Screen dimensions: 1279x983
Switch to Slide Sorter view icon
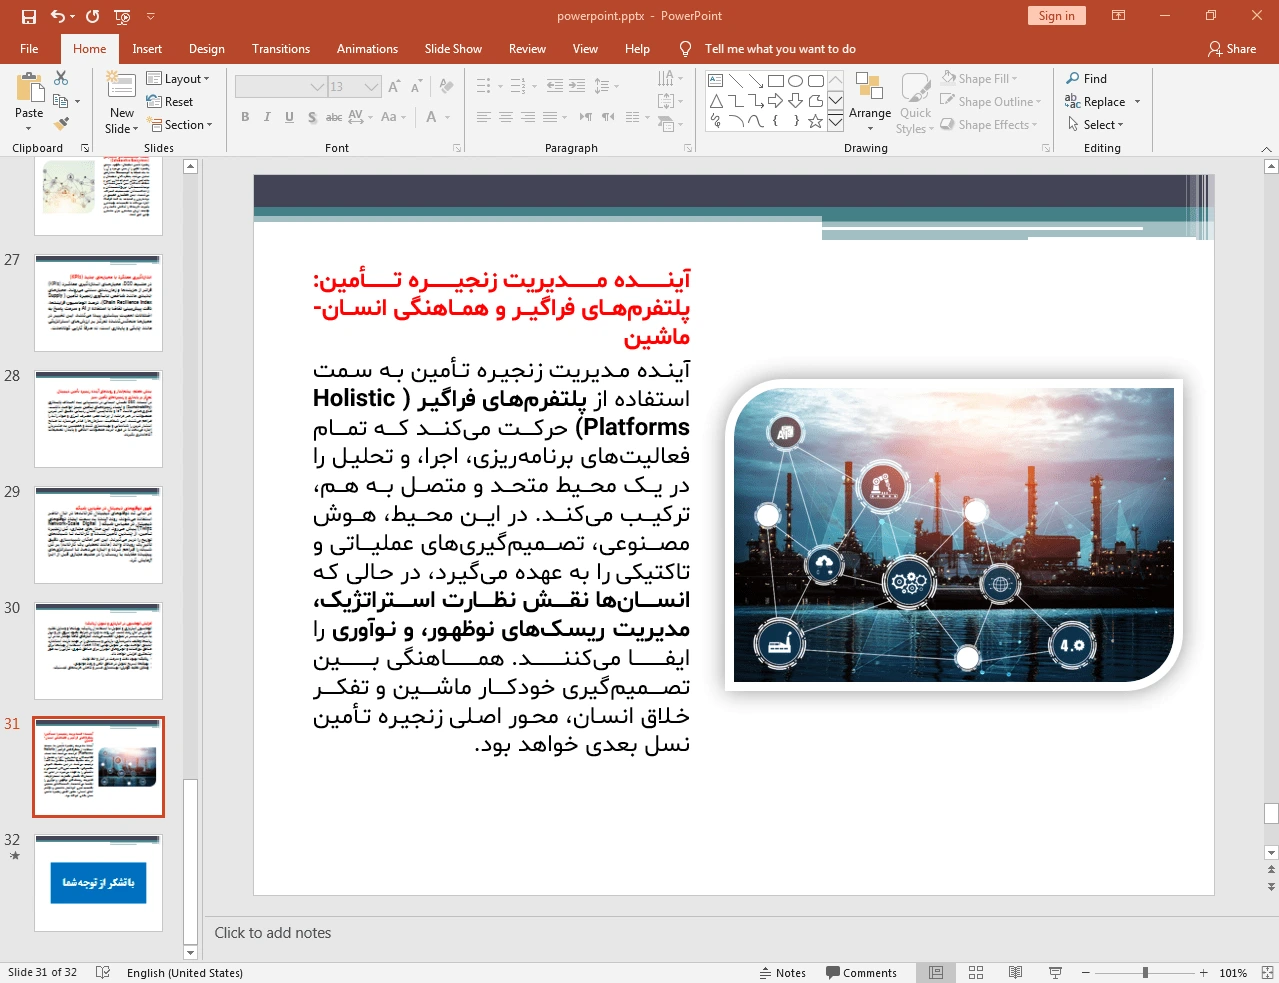click(x=976, y=972)
